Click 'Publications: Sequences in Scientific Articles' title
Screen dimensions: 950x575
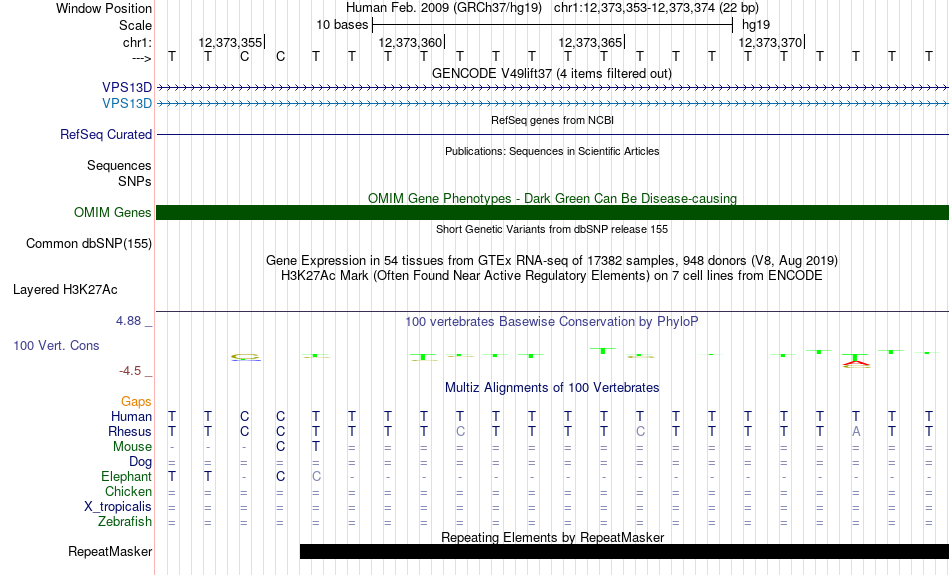pos(552,151)
